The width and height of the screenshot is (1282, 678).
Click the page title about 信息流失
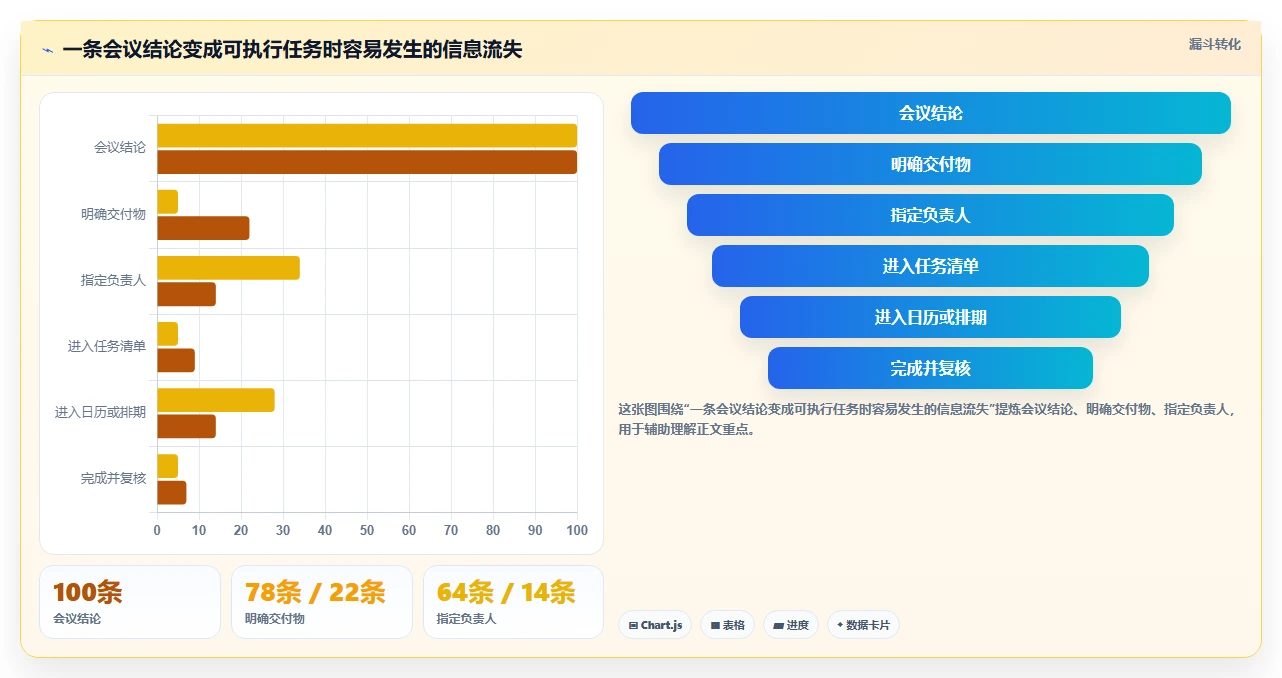[x=292, y=50]
